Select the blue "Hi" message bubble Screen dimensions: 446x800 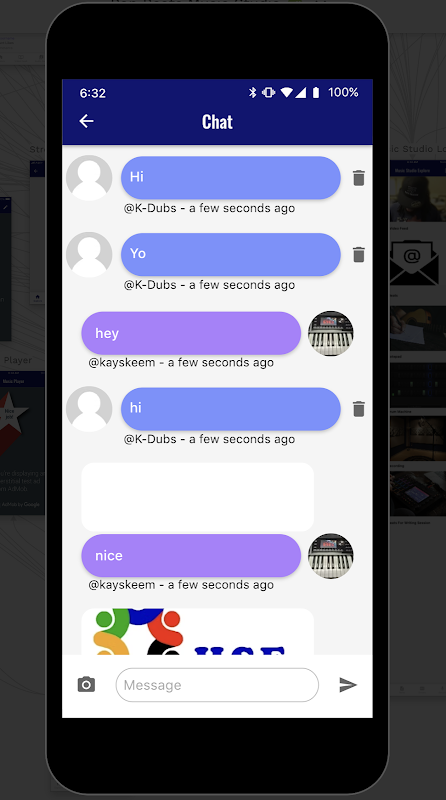pyautogui.click(x=231, y=178)
